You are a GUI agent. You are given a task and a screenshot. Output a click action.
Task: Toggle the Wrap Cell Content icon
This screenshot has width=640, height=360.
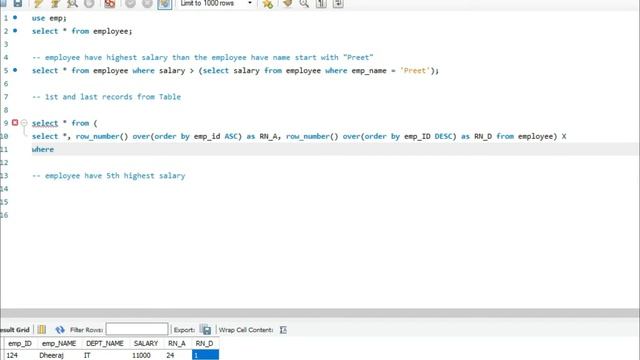click(x=283, y=329)
